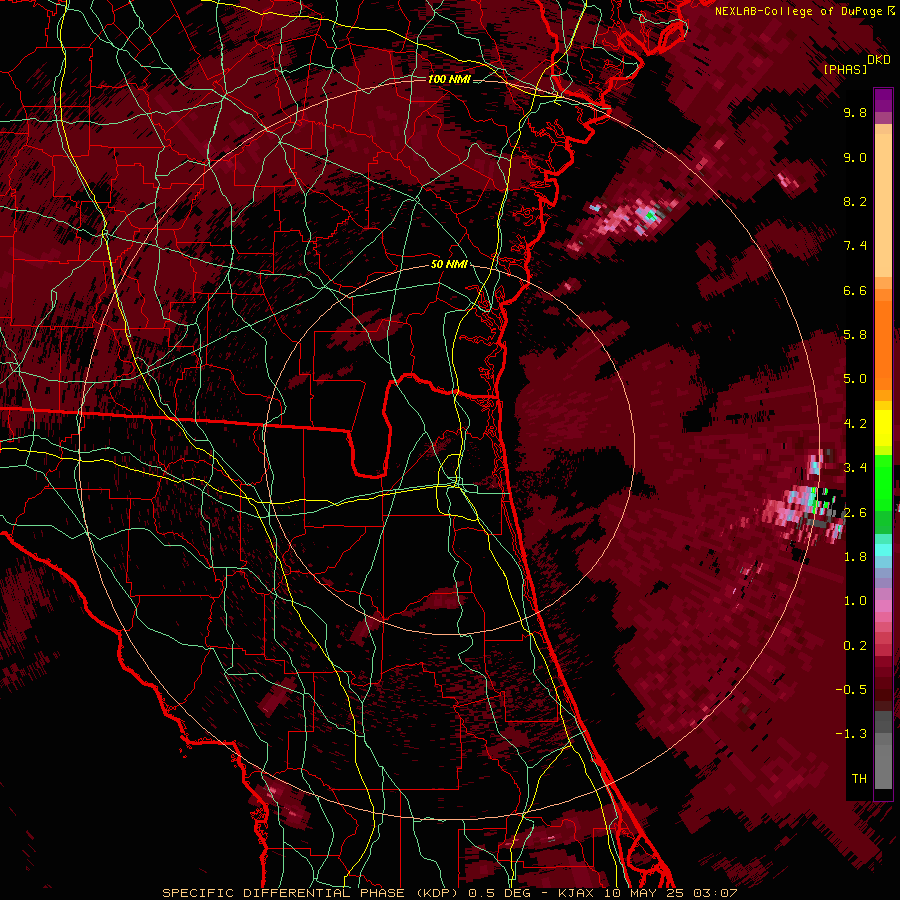Click the 9.8 value on the legend

point(855,112)
